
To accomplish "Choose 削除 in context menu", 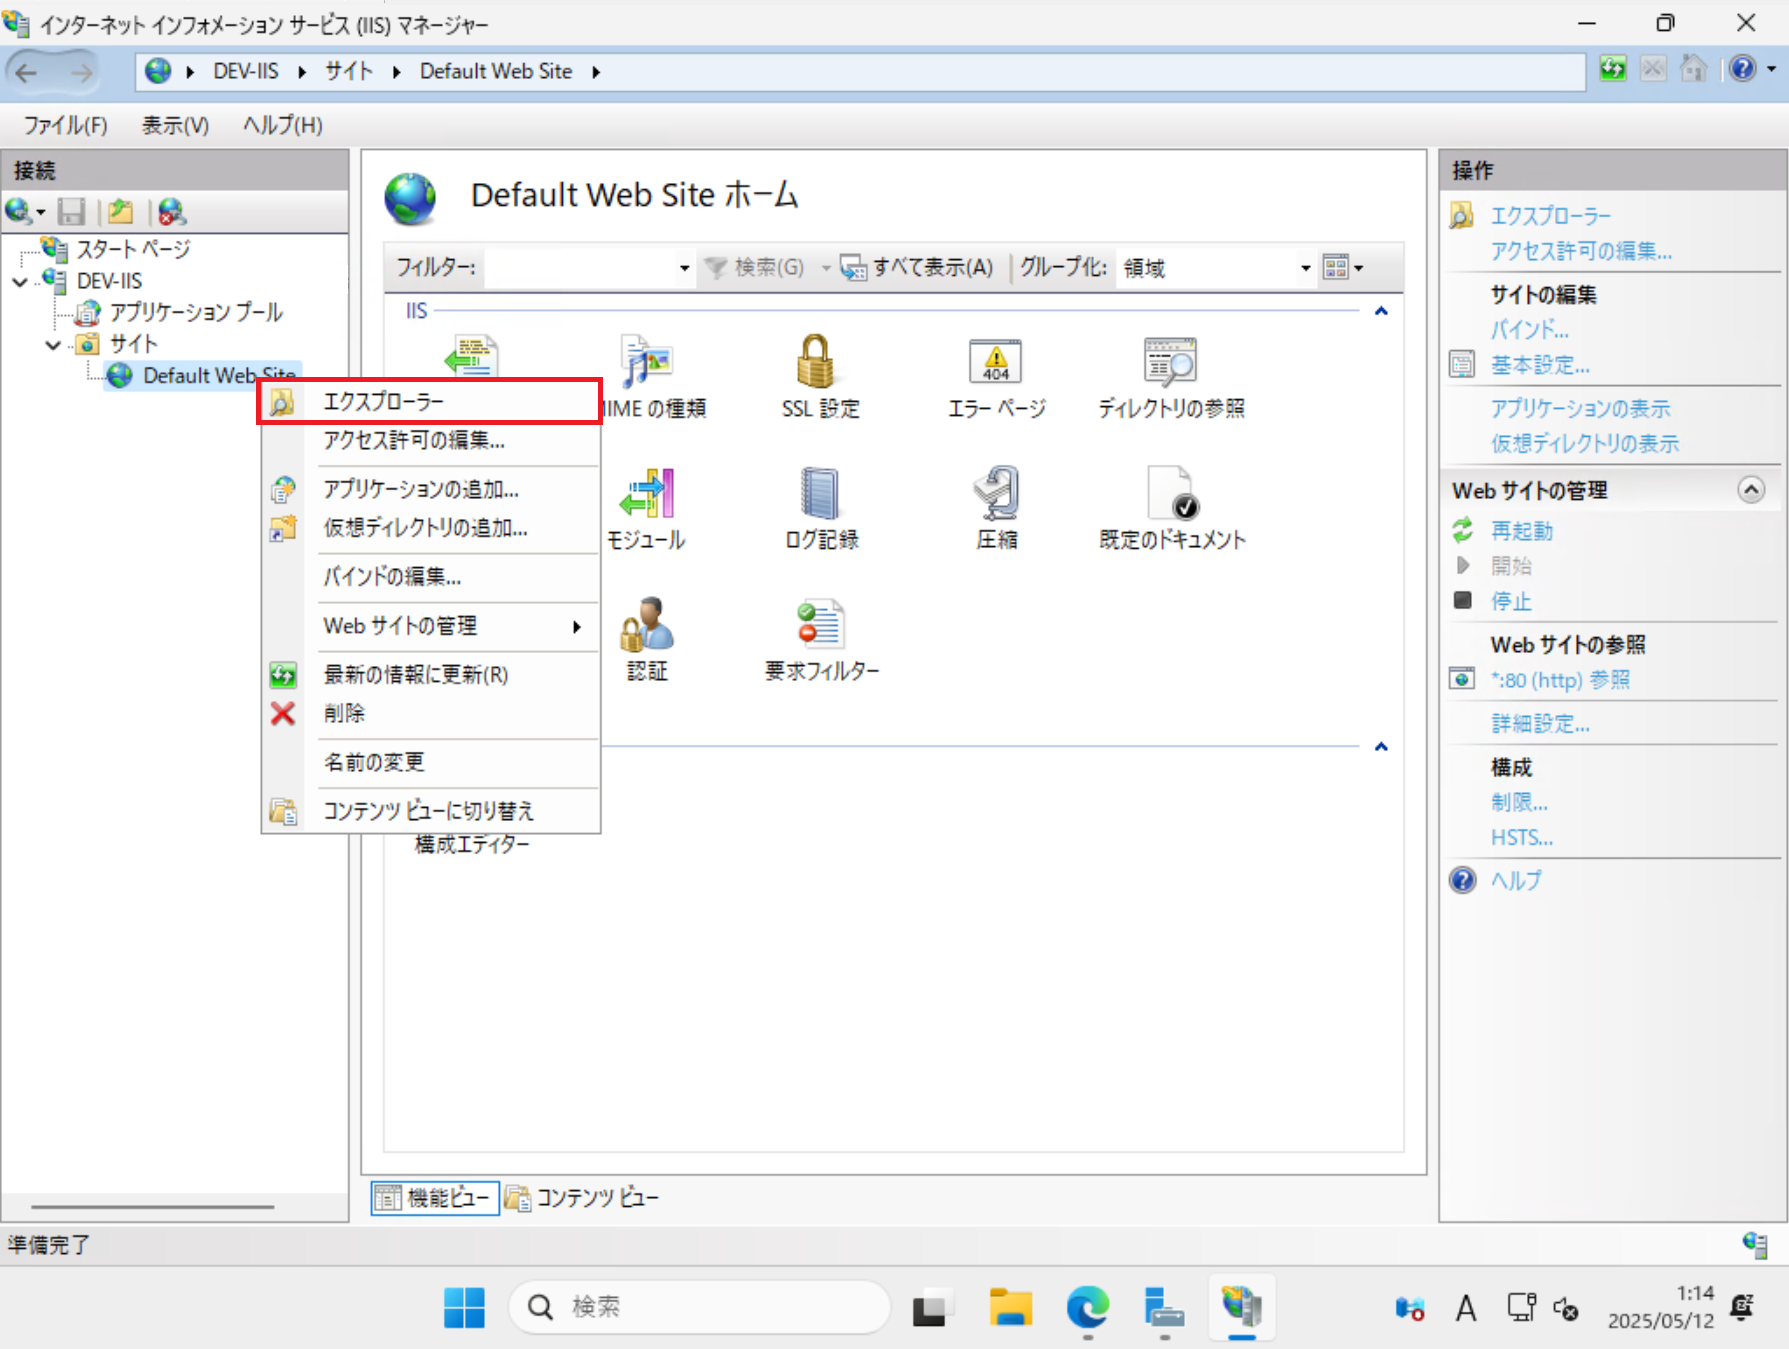I will click(x=432, y=714).
